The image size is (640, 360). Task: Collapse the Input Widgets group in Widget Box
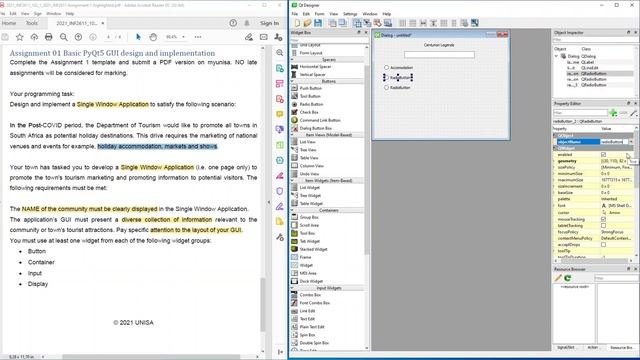point(292,288)
